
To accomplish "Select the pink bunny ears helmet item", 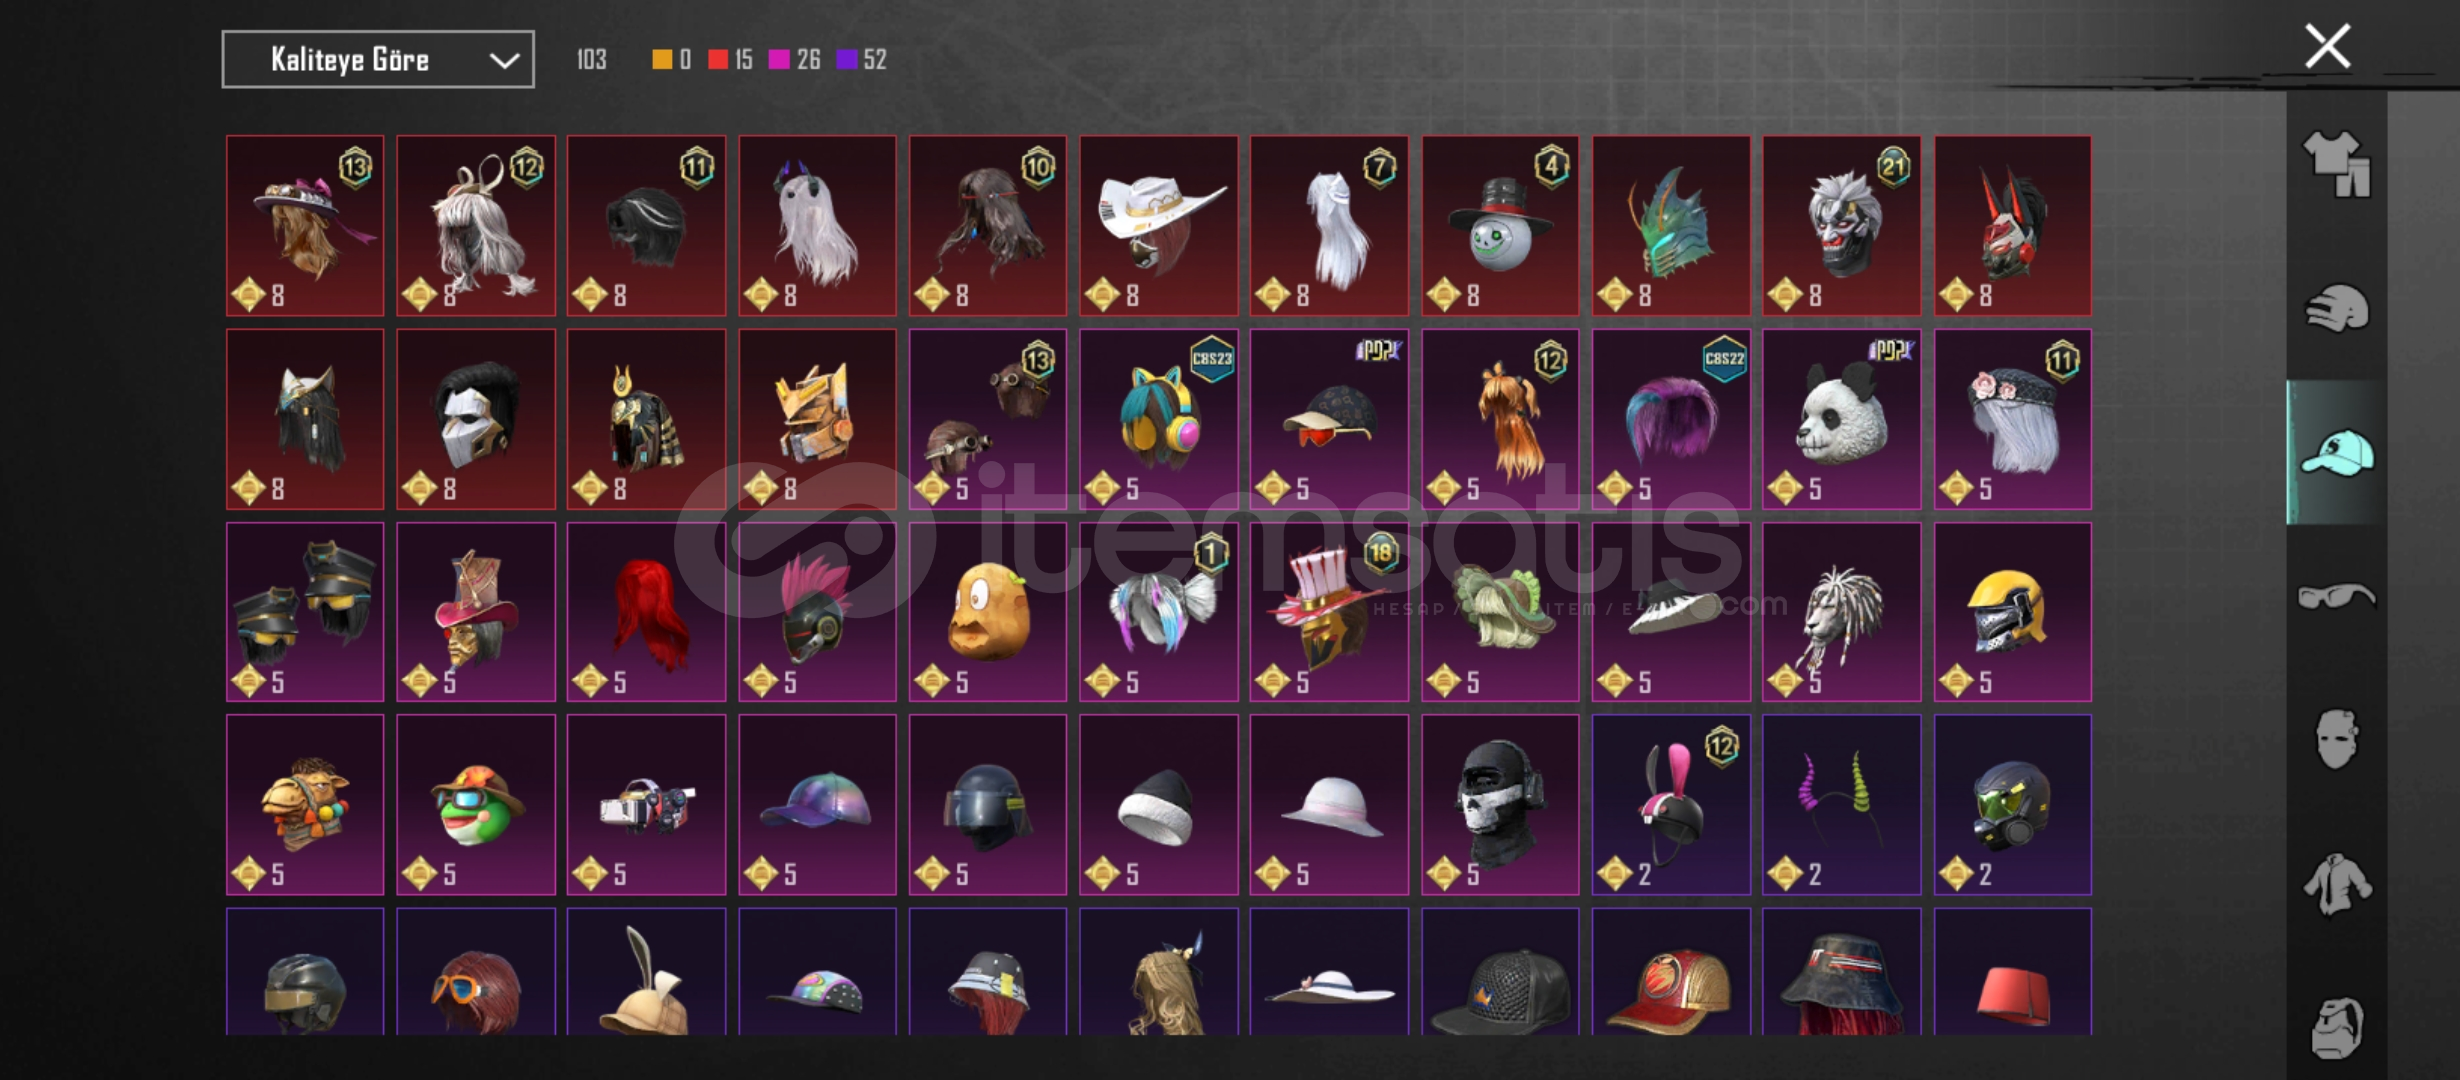I will click(1671, 805).
